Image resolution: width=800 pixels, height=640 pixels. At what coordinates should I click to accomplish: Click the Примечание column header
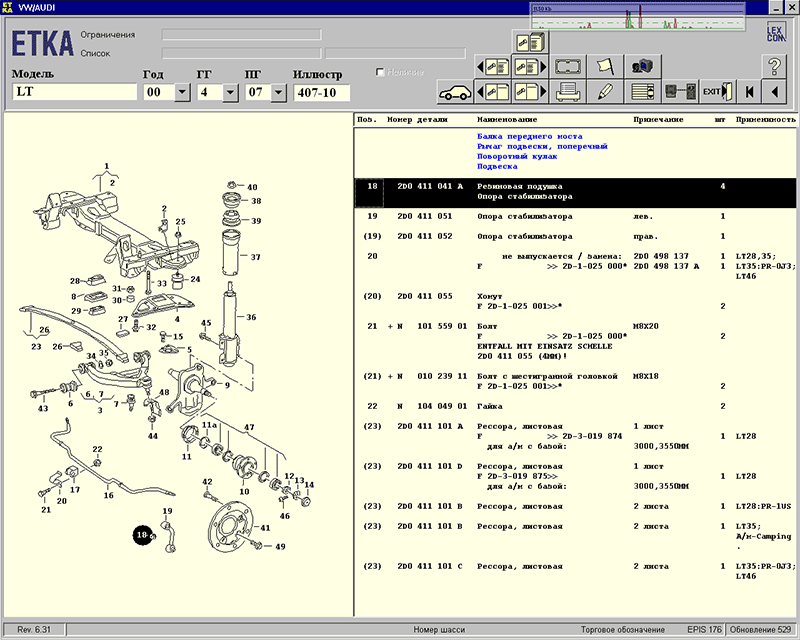pyautogui.click(x=658, y=119)
